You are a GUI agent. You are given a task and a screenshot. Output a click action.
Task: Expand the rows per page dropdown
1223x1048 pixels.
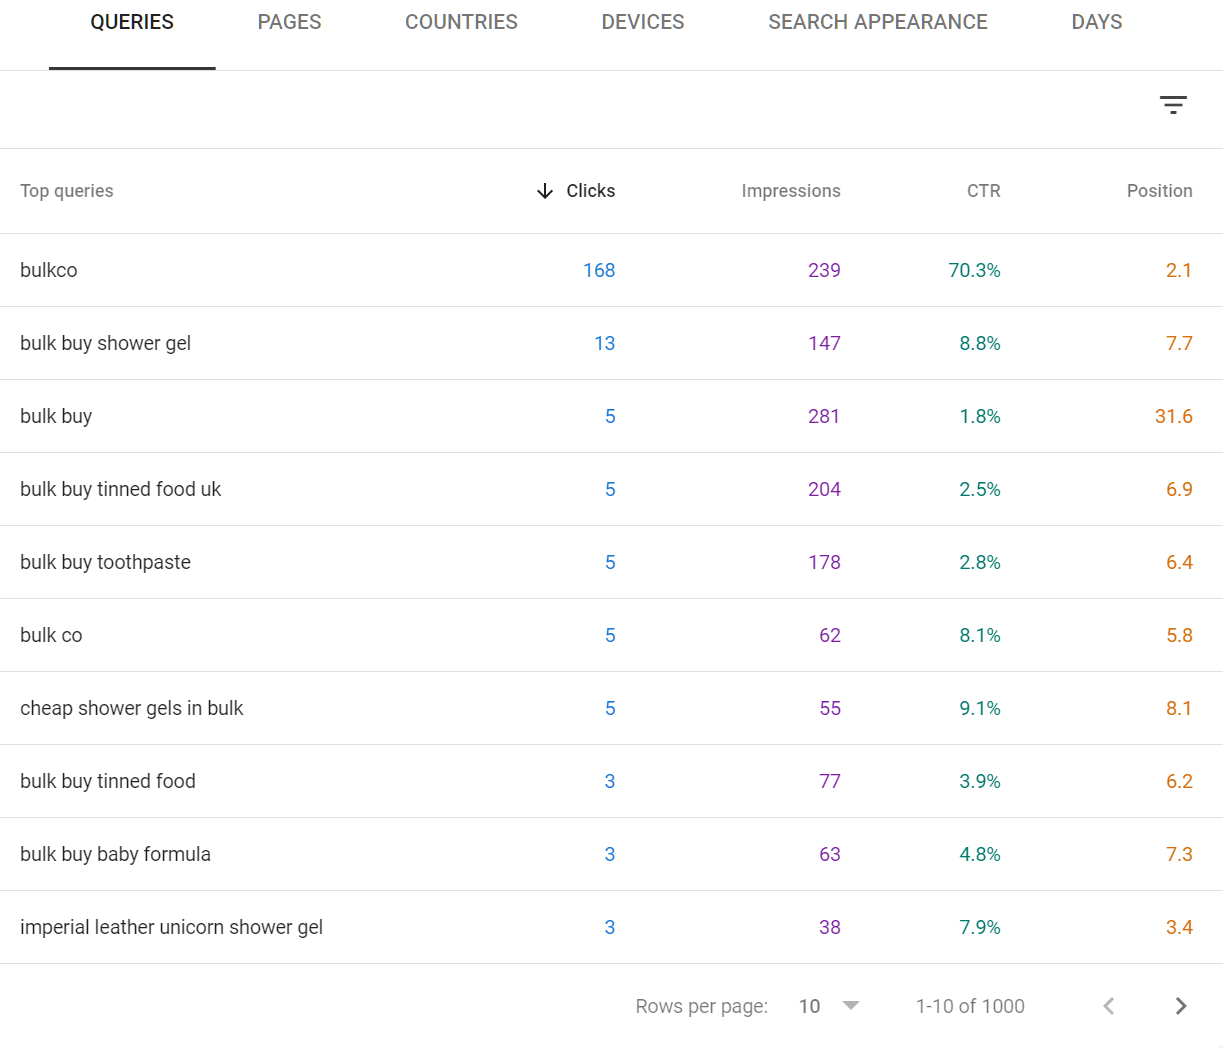click(850, 1006)
